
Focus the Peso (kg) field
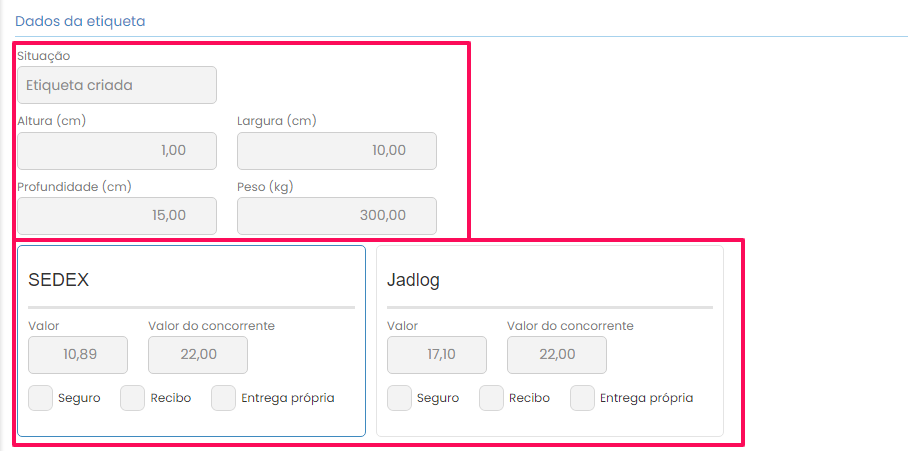pyautogui.click(x=336, y=215)
